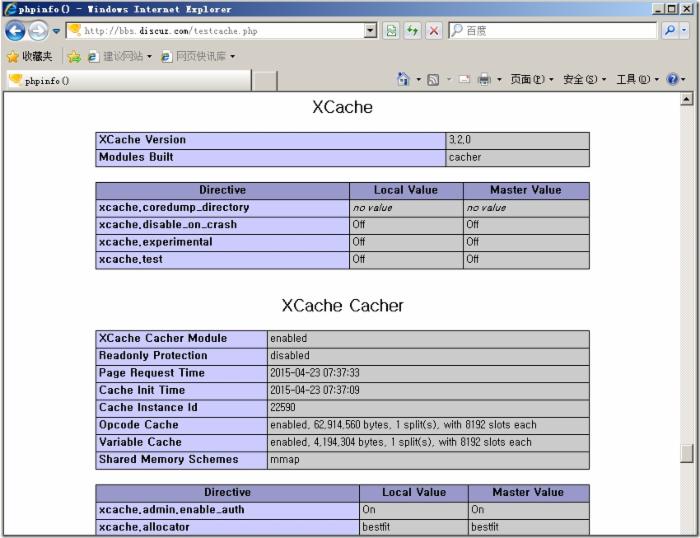This screenshot has height=538, width=700.
Task: Select the xcache.disable_on_crash directive cell
Action: point(222,225)
